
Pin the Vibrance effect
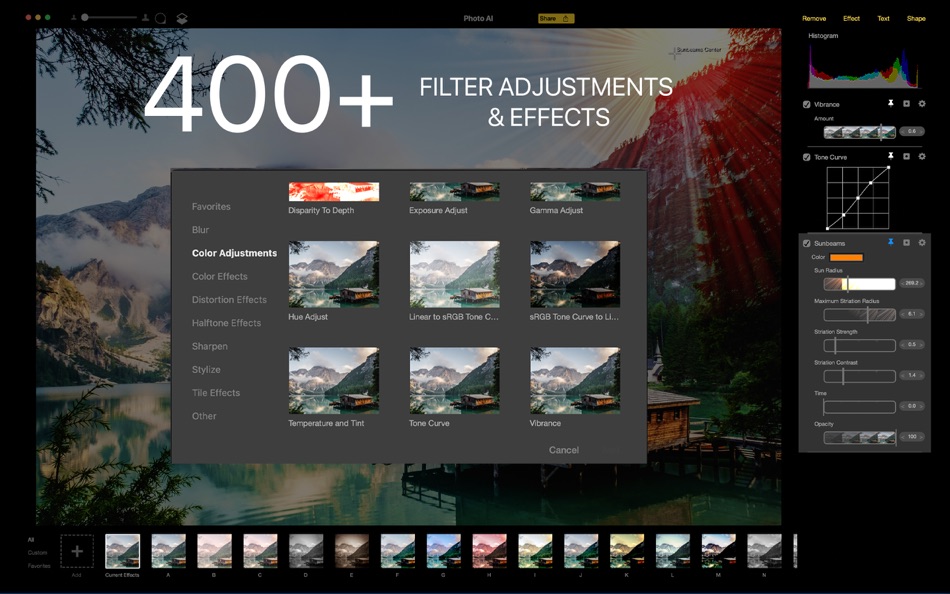tap(891, 104)
